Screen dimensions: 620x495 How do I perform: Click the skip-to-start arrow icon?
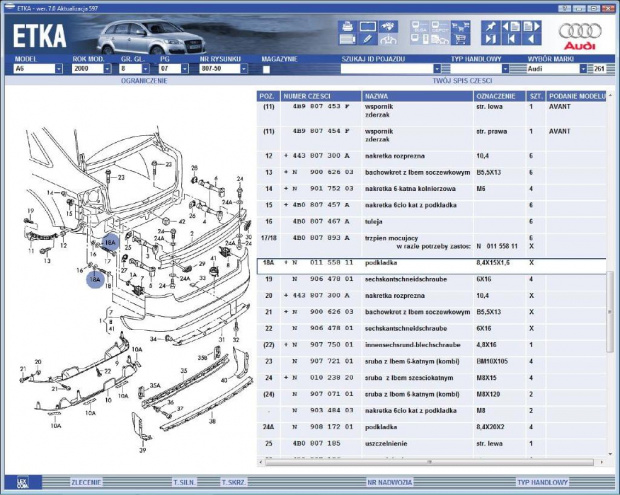[x=511, y=39]
